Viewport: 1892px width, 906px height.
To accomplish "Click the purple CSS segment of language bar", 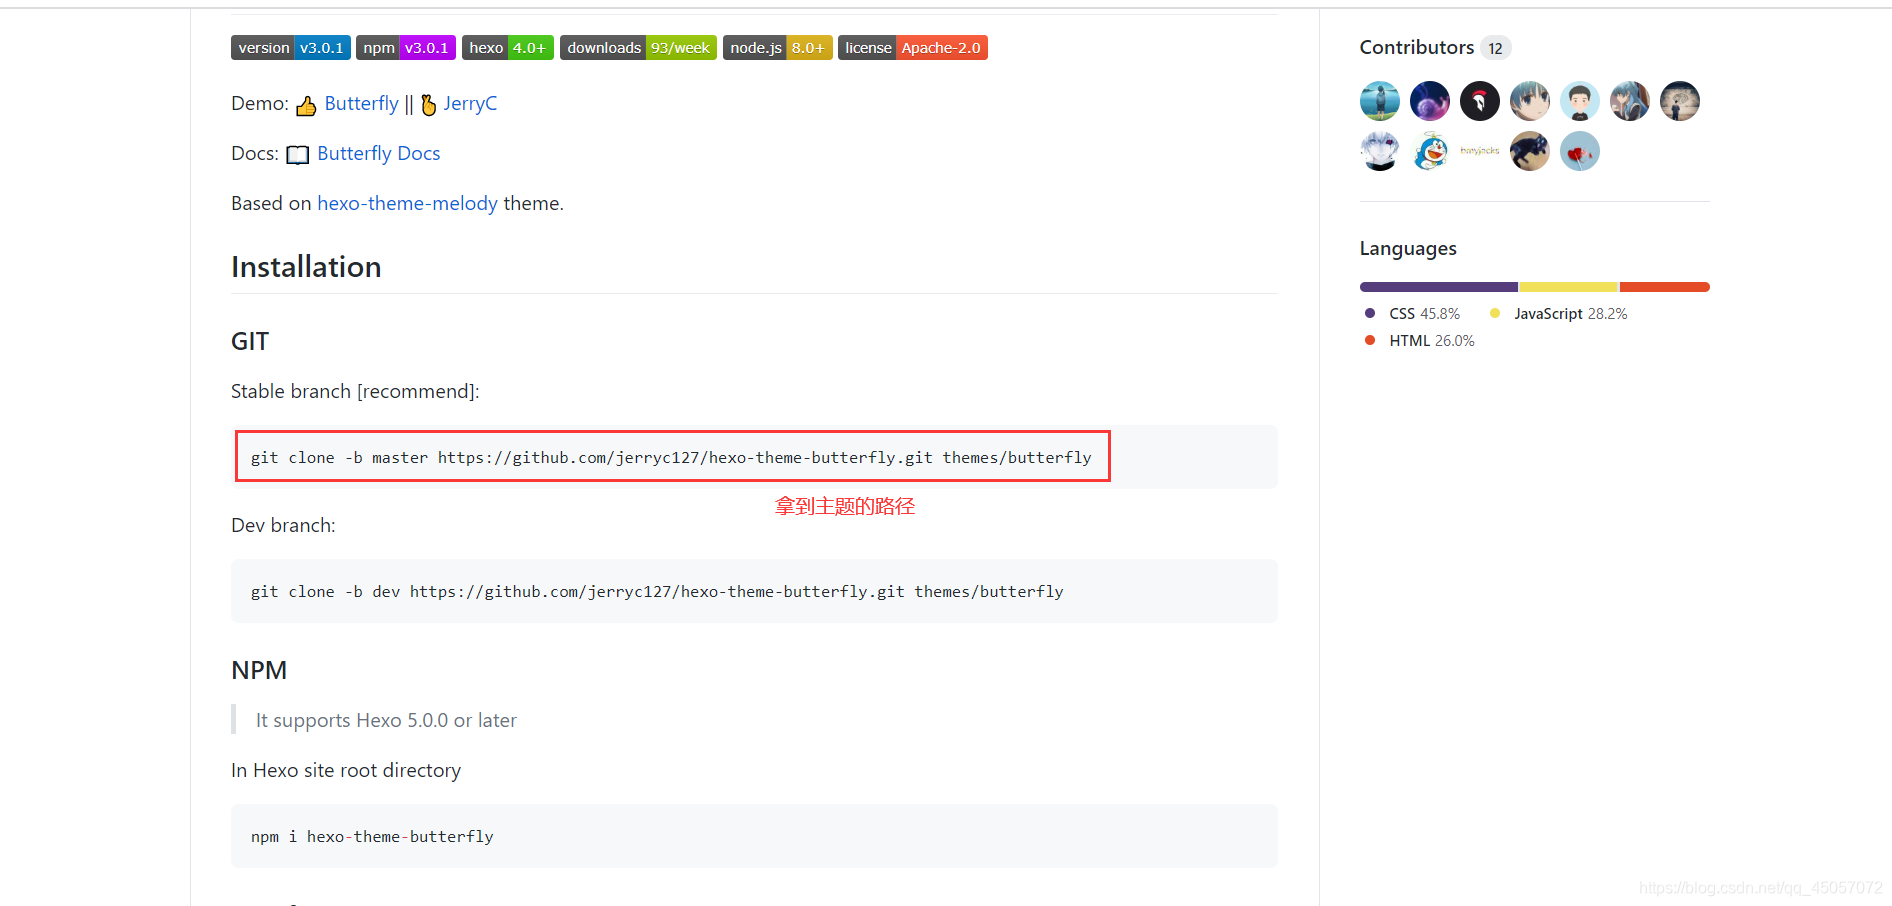I will click(1438, 287).
